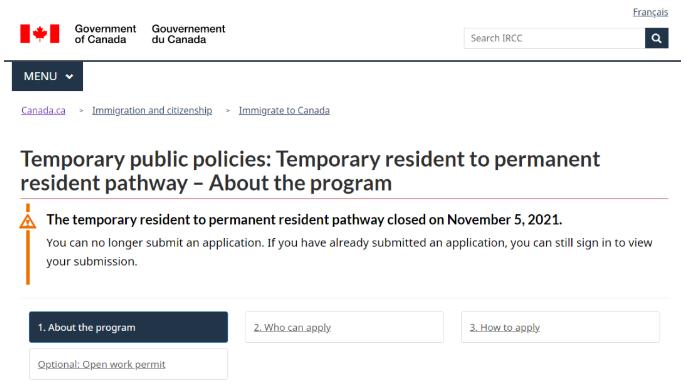Click the breadcrumb arrow before Immigrate to Canada
This screenshot has width=684, height=388.
tap(228, 111)
